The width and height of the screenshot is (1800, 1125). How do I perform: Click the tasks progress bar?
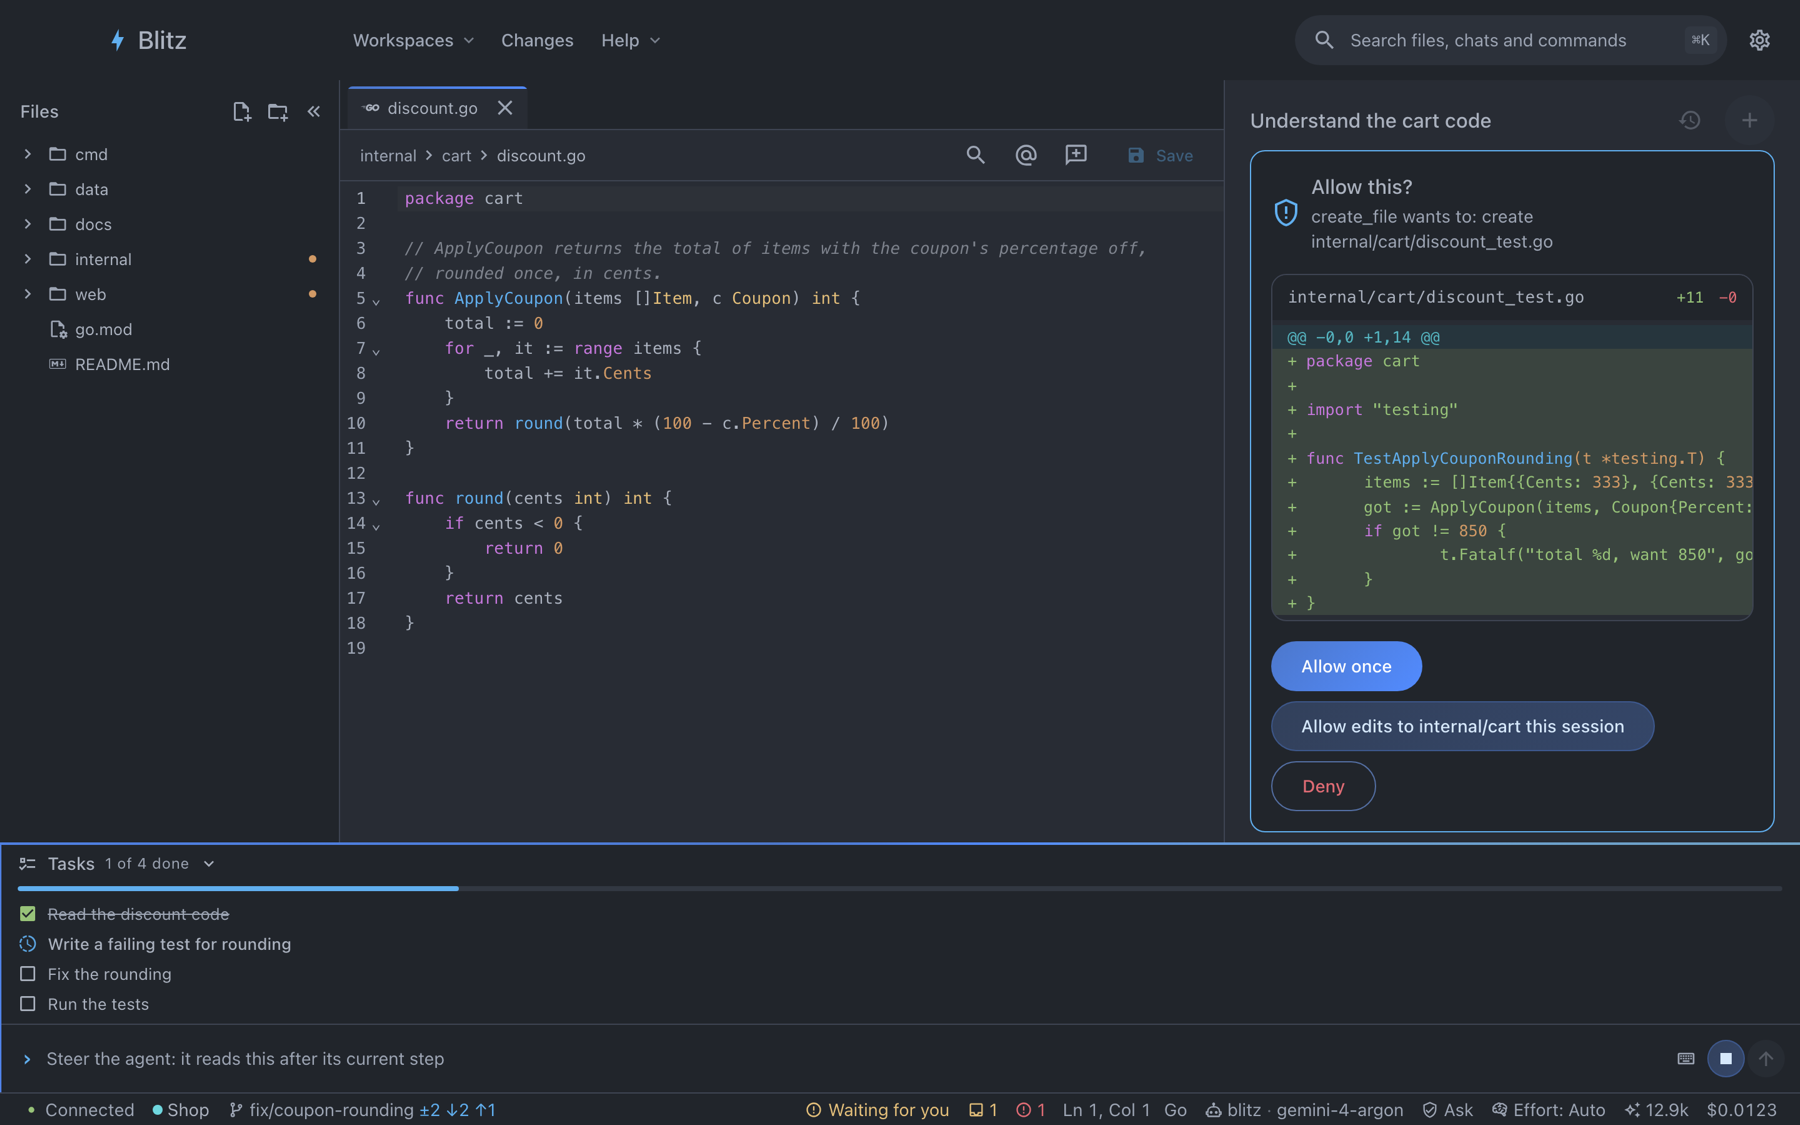899,888
